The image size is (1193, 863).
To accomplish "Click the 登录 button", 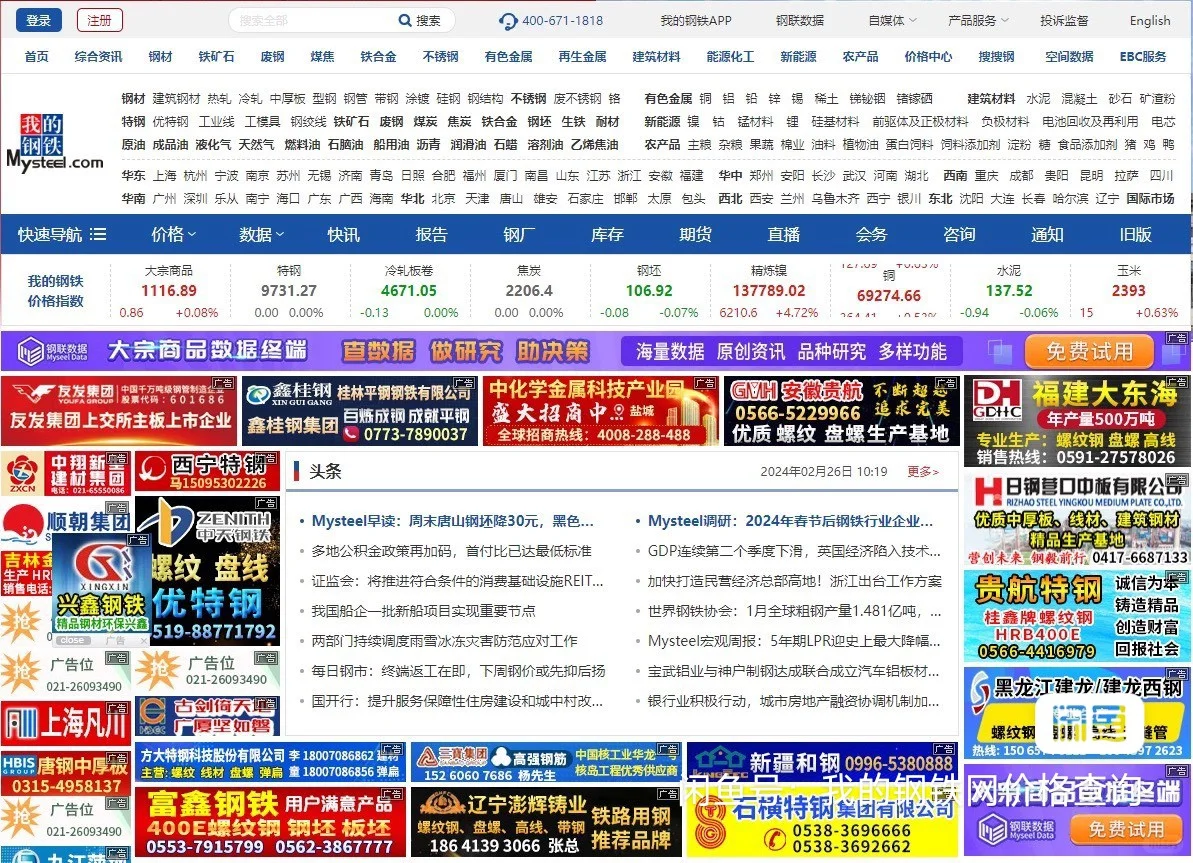I will click(38, 19).
